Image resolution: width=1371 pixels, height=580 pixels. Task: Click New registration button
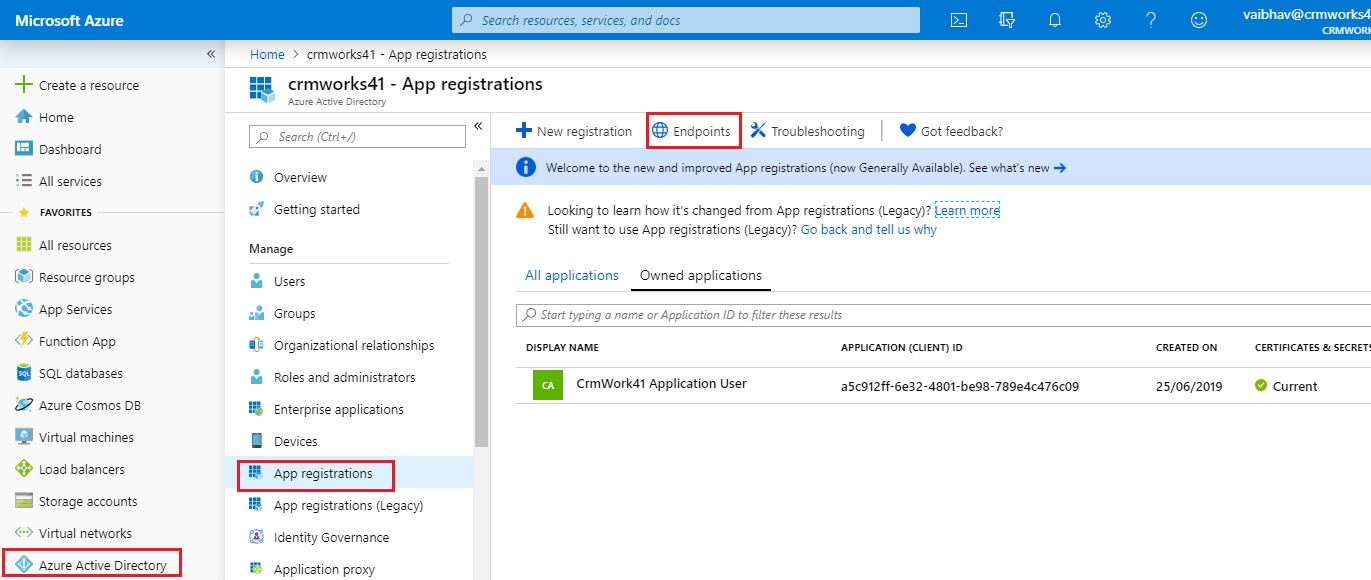point(574,131)
